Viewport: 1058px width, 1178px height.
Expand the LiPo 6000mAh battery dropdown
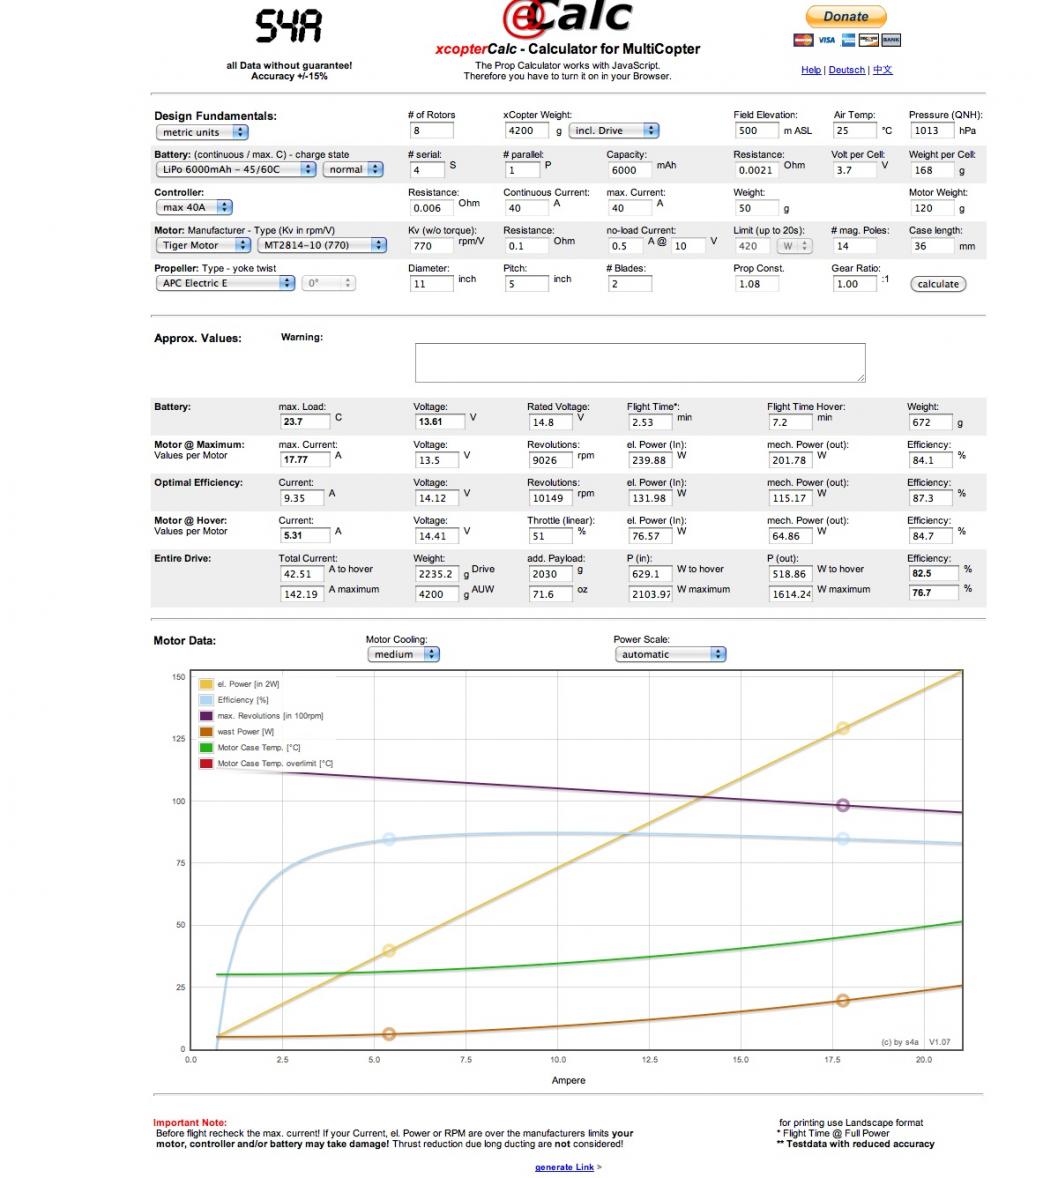pyautogui.click(x=236, y=170)
